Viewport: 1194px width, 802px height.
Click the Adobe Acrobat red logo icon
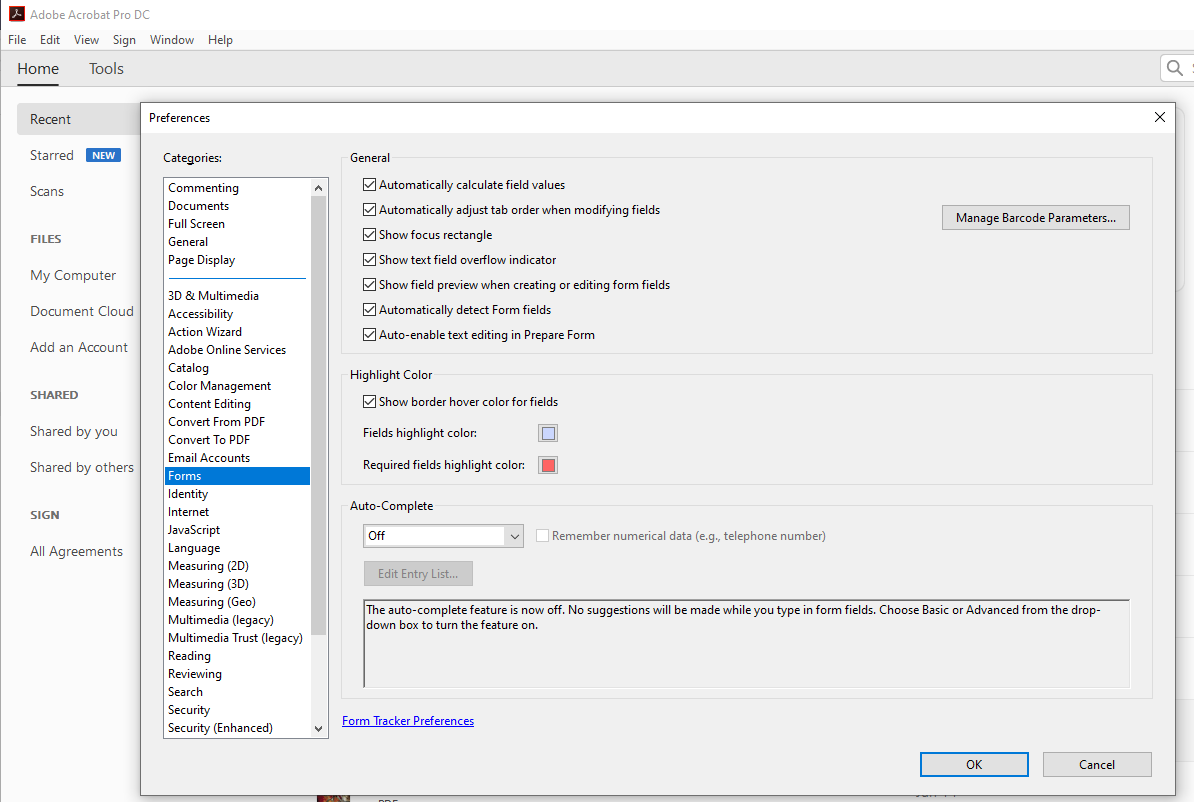pos(17,13)
